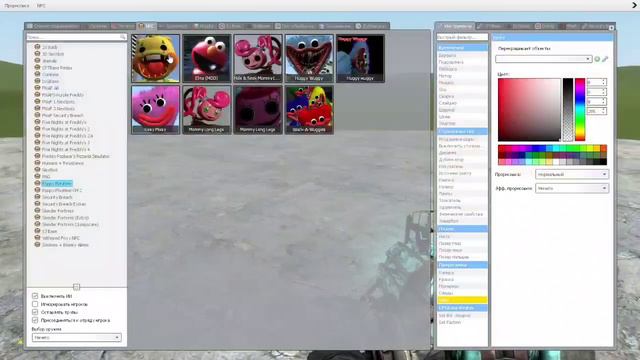Toggle the Оставлять трупы checkbox
Screen dimensions: 640x360
(x=35, y=312)
